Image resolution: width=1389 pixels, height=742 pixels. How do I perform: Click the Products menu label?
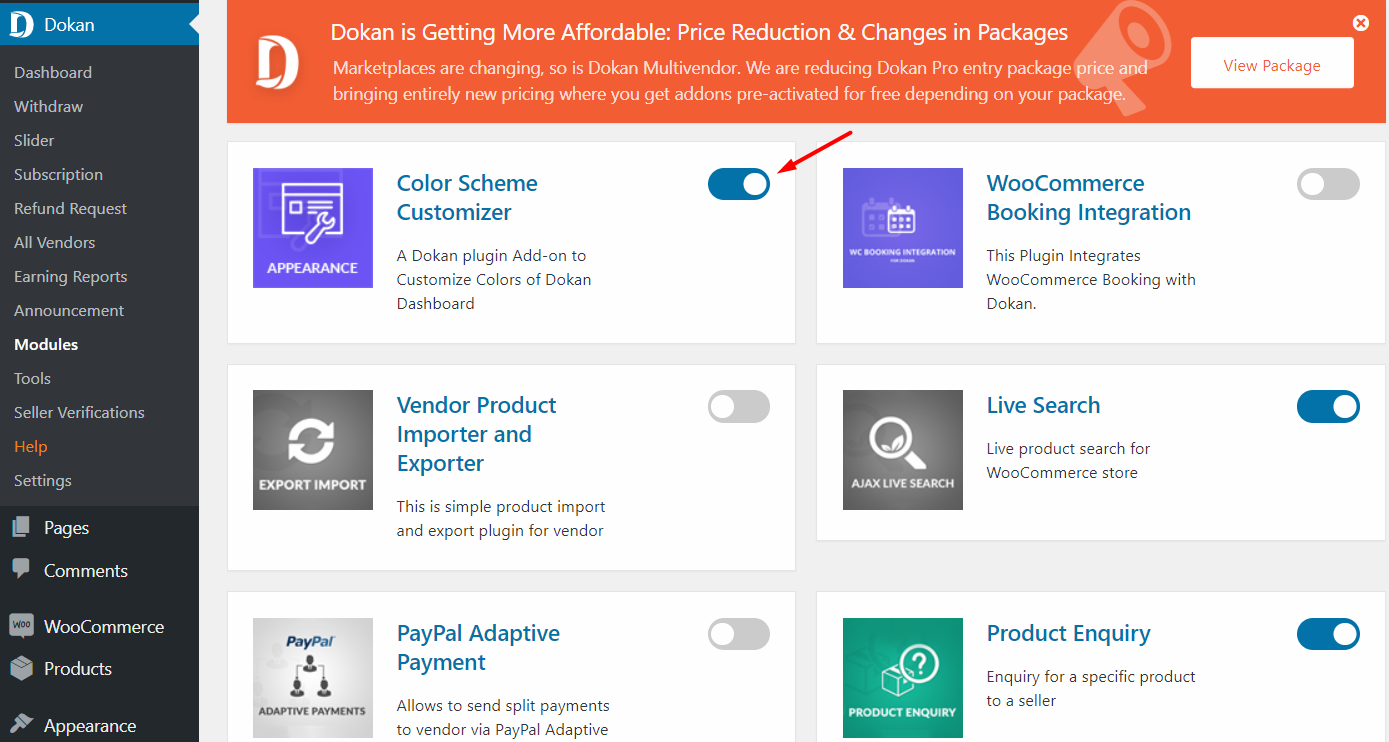point(78,668)
